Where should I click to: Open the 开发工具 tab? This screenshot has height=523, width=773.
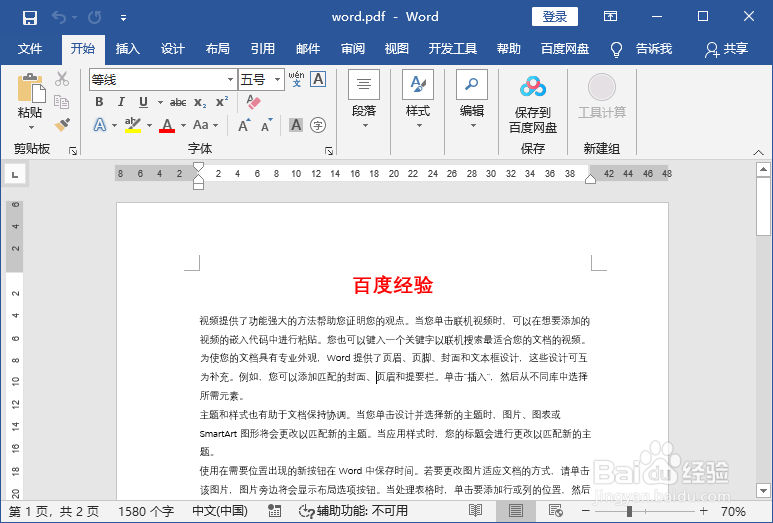tap(453, 49)
